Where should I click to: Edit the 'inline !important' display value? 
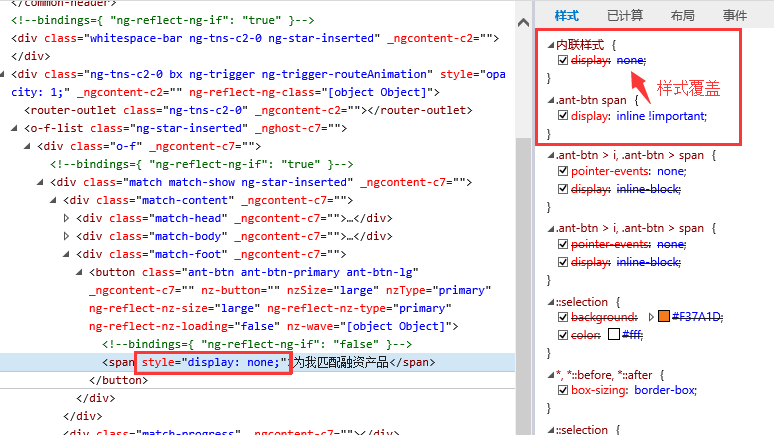661,116
